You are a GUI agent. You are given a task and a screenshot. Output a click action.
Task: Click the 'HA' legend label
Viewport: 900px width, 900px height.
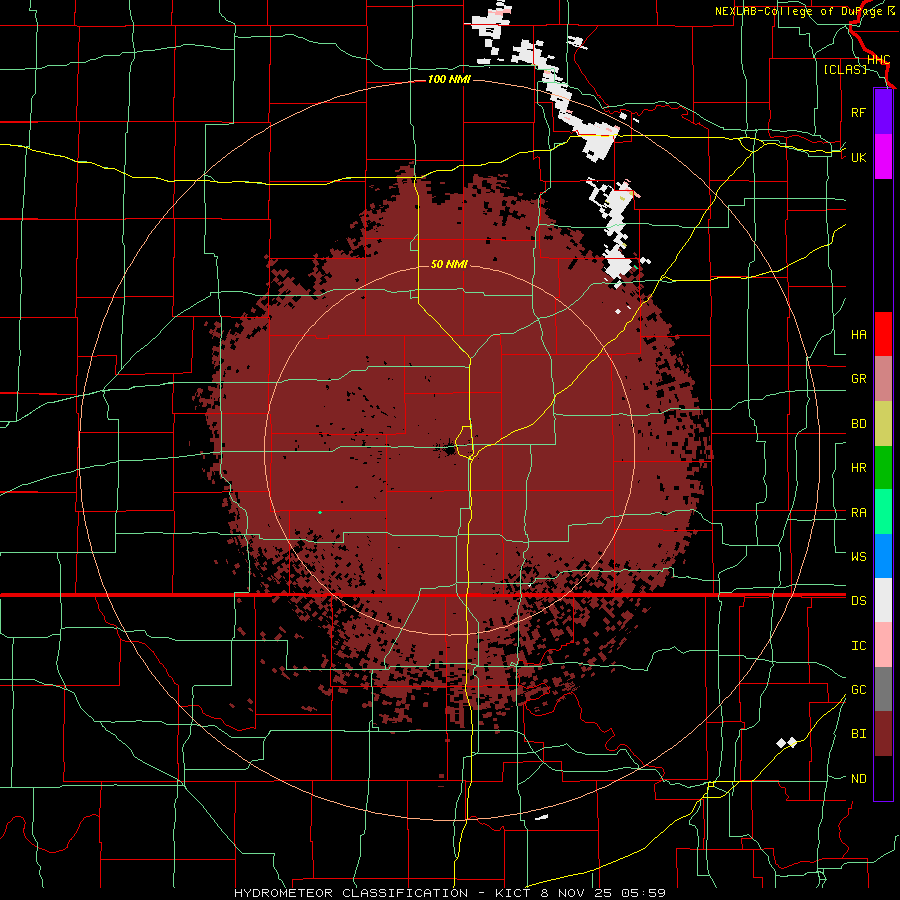click(859, 335)
